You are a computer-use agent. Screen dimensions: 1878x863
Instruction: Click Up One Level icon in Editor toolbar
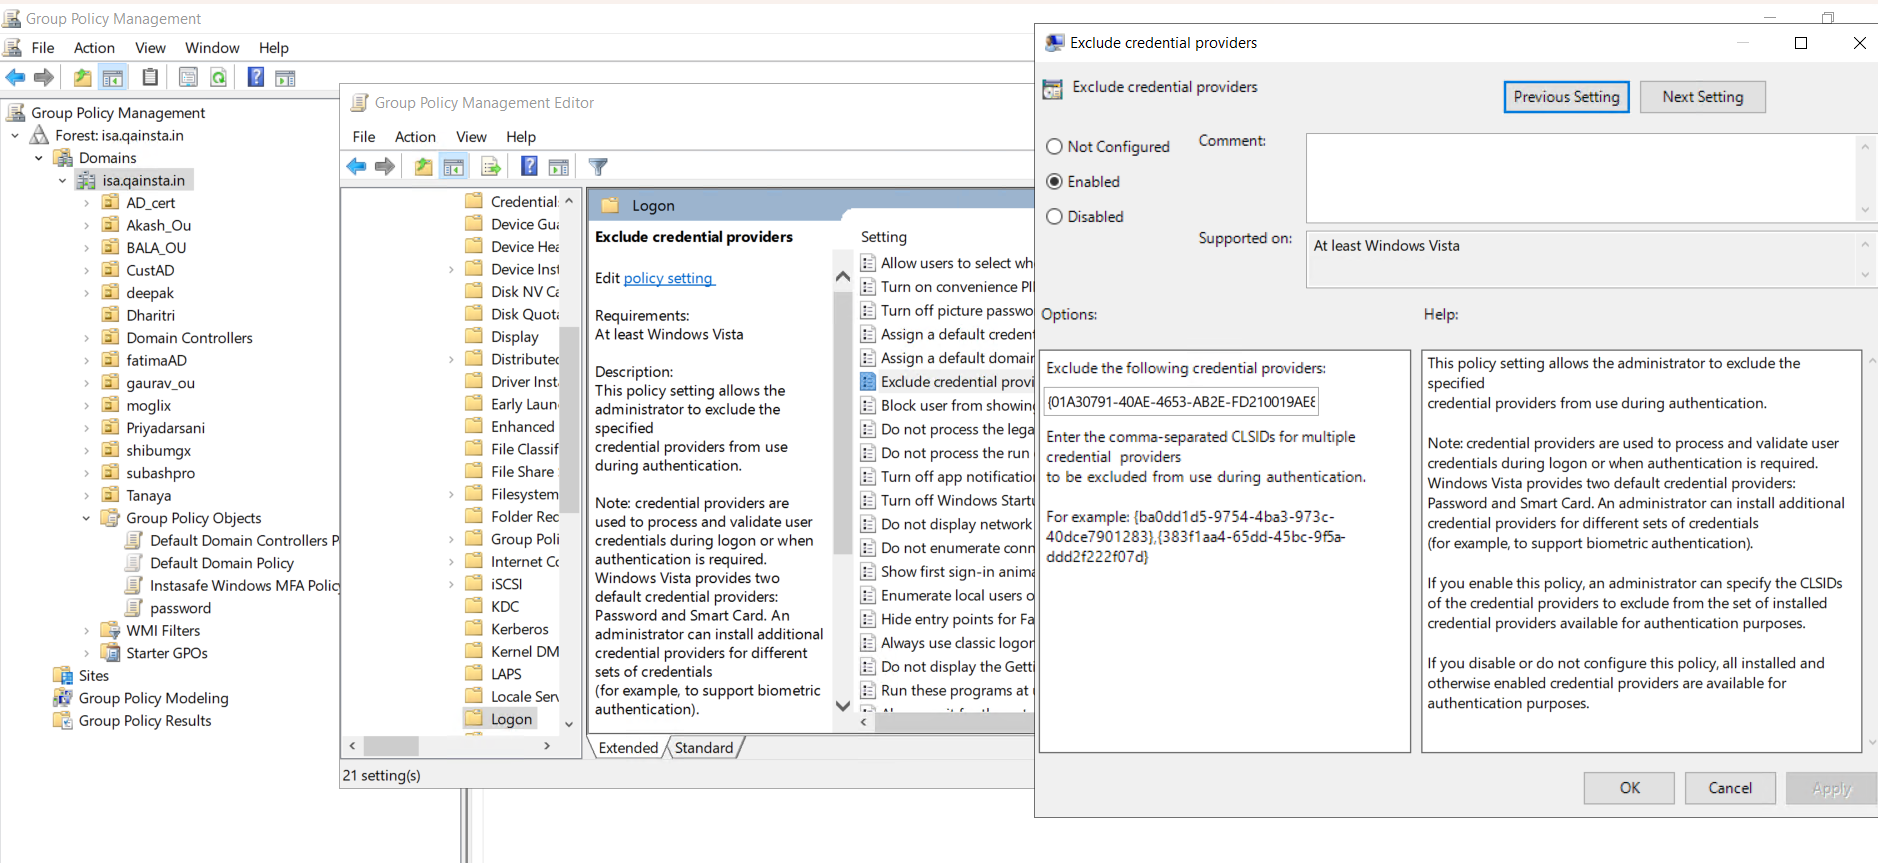(x=423, y=166)
